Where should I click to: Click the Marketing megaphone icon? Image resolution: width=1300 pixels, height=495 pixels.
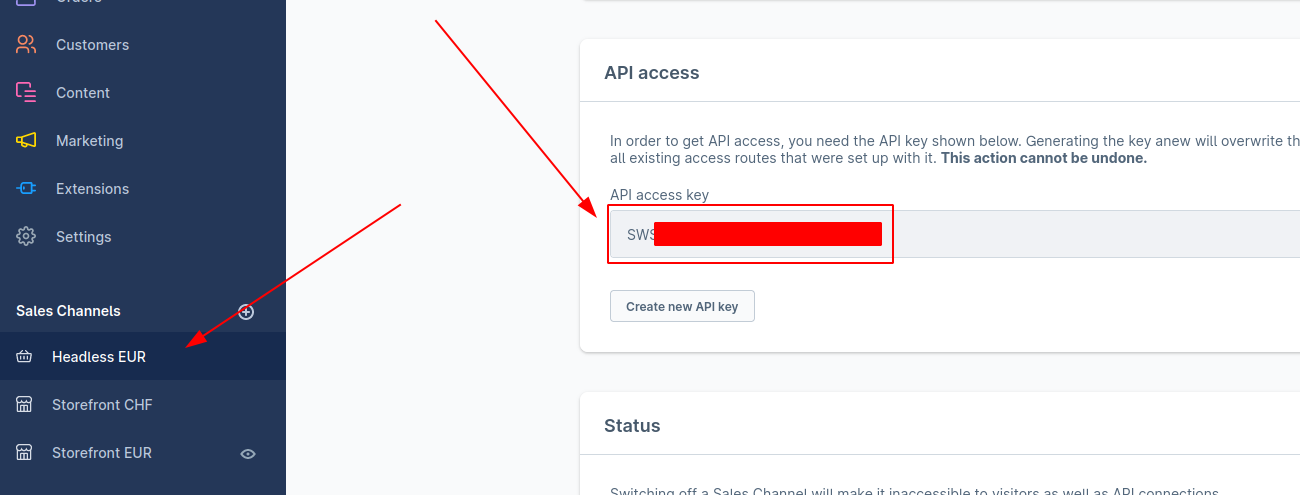[x=26, y=141]
